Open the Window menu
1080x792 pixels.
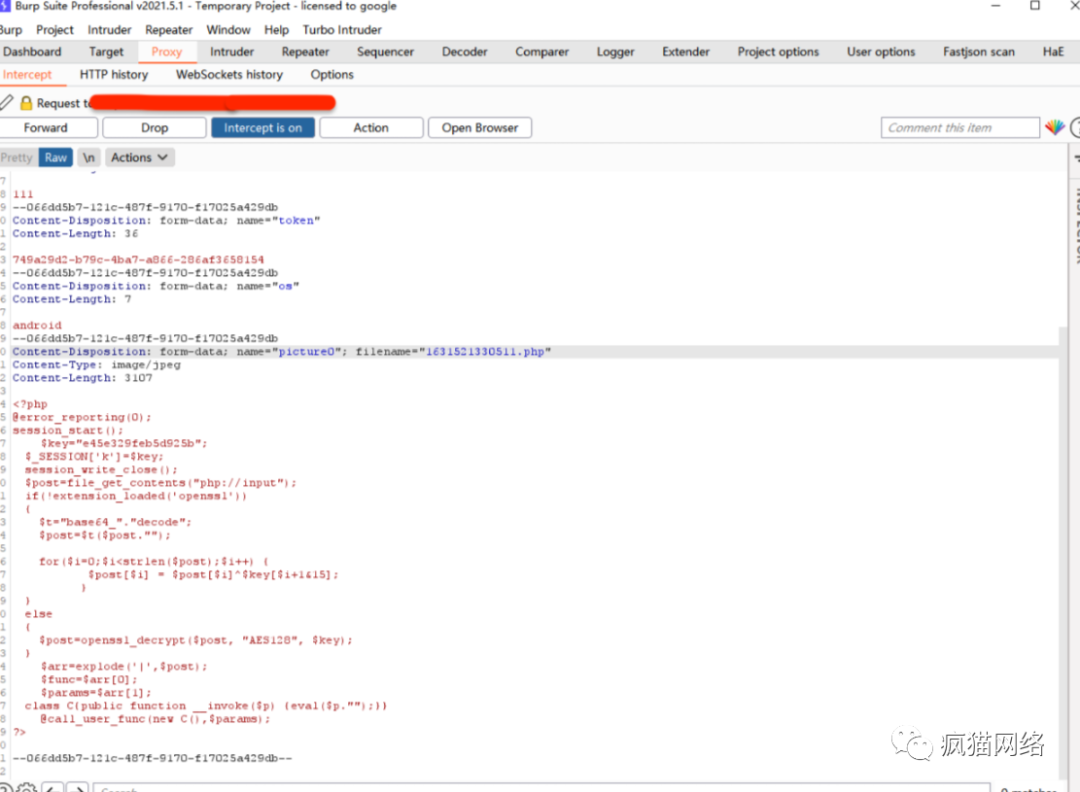pos(228,30)
